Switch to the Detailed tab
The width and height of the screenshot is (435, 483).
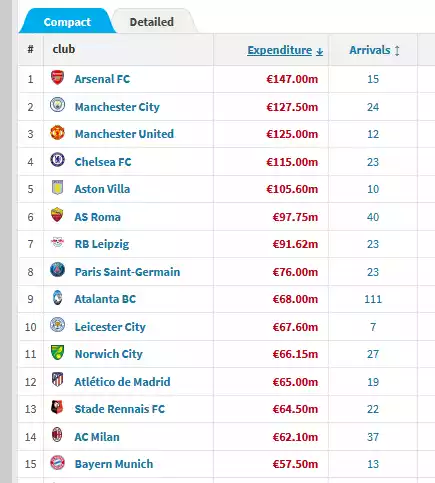(152, 22)
